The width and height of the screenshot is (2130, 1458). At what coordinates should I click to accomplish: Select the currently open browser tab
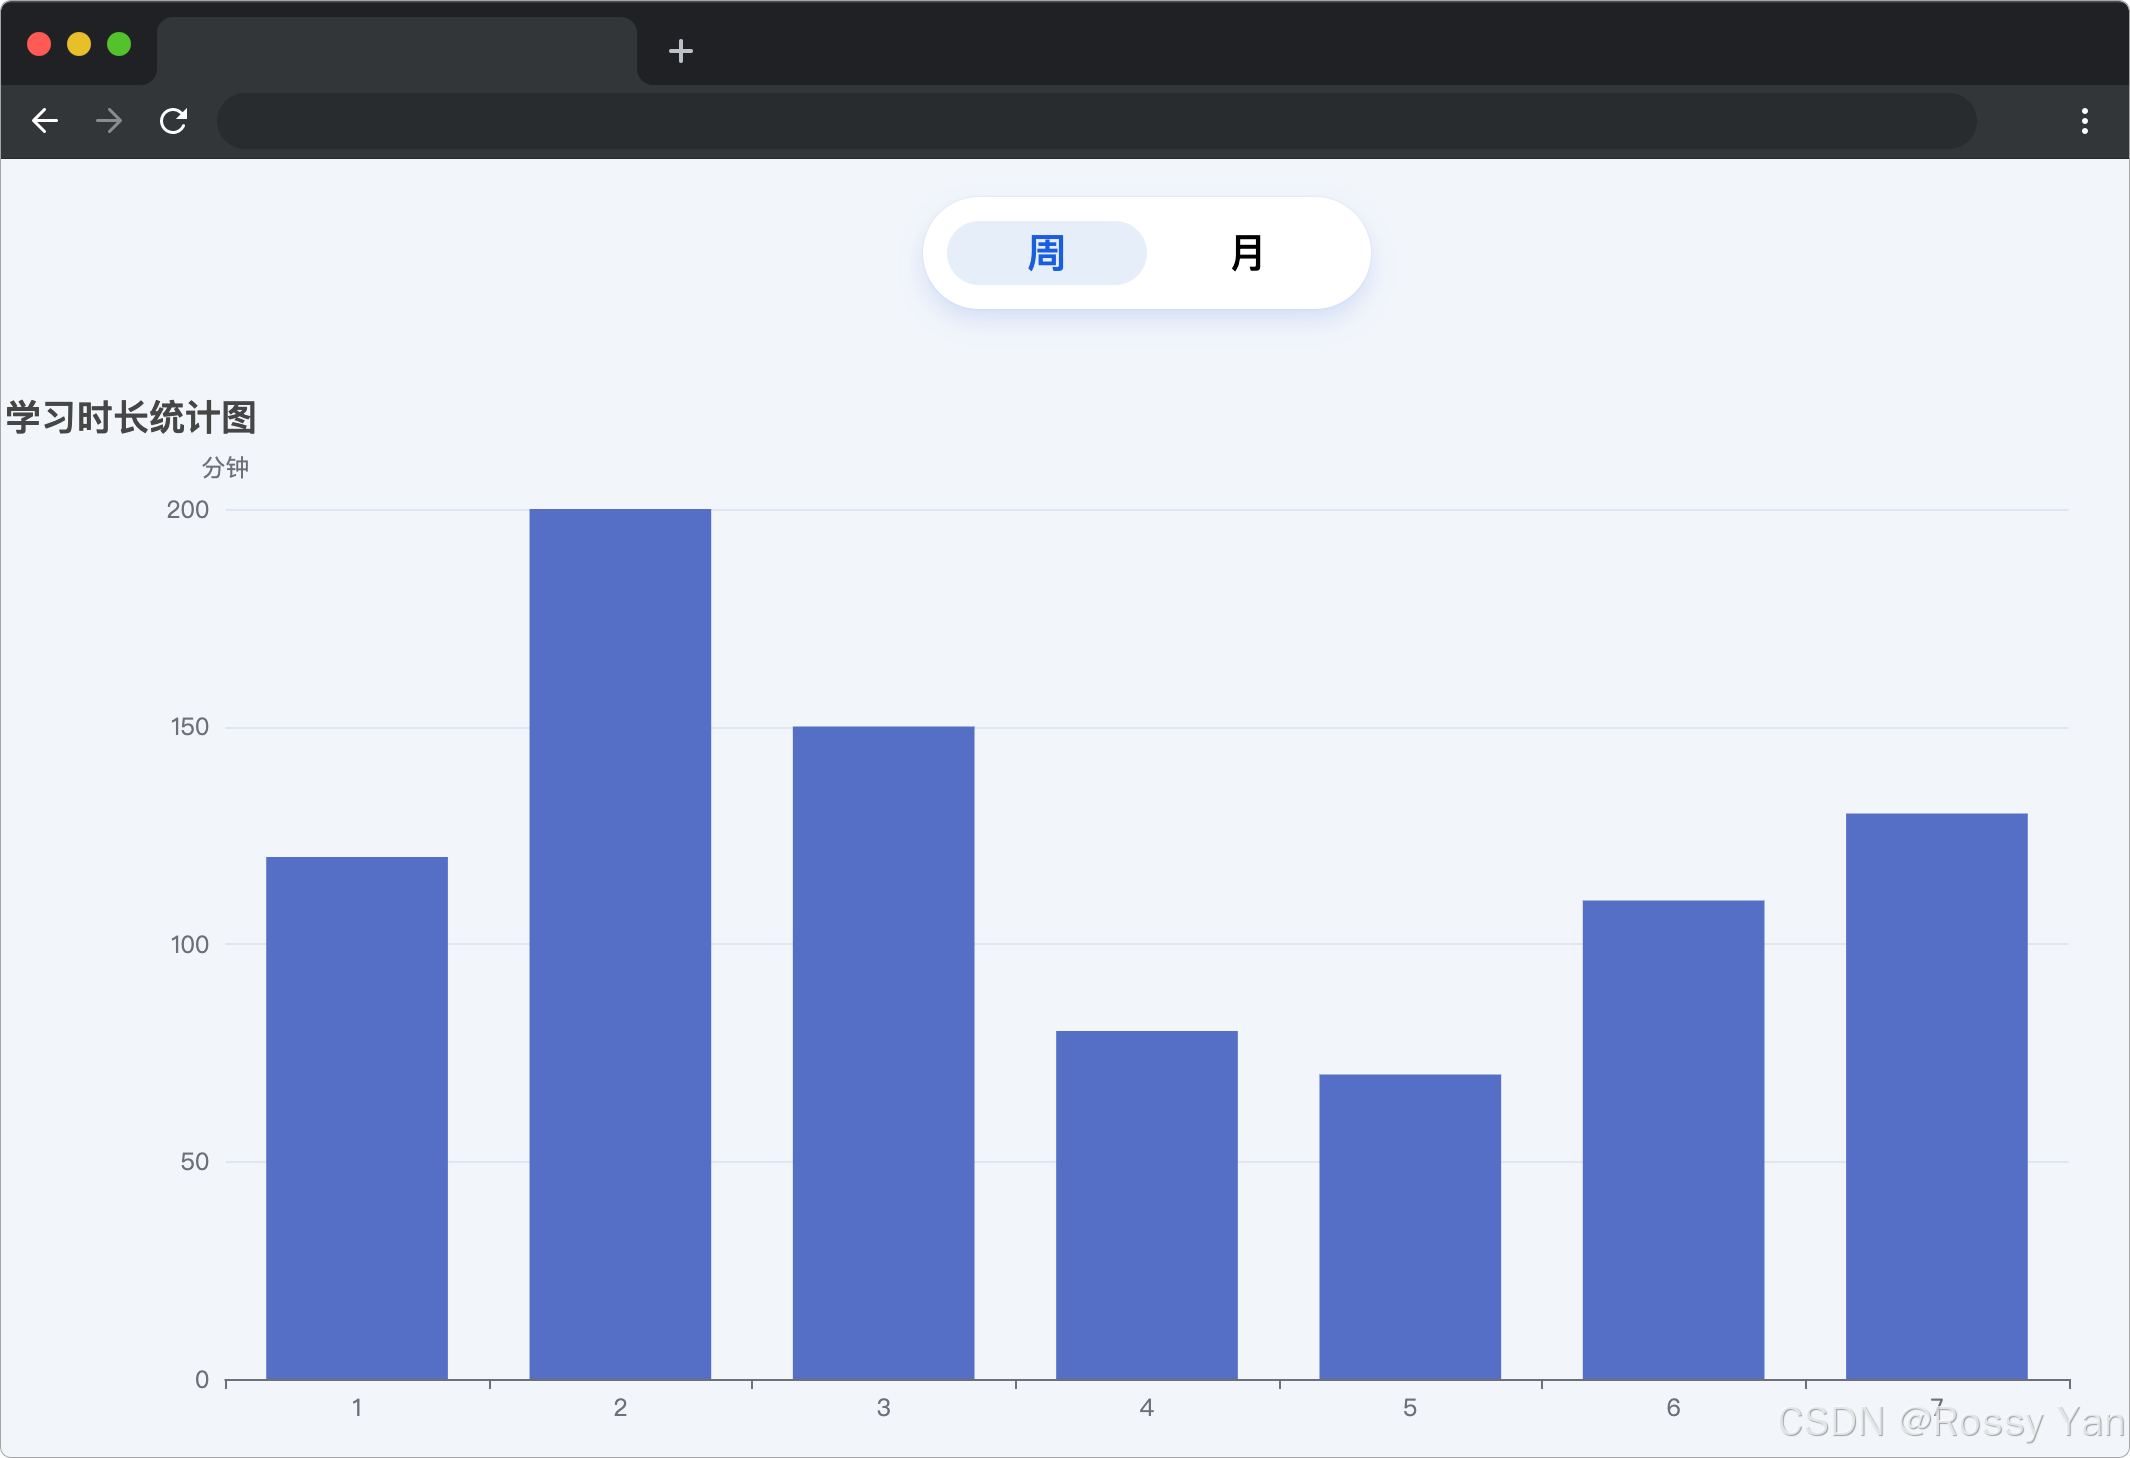(x=397, y=50)
